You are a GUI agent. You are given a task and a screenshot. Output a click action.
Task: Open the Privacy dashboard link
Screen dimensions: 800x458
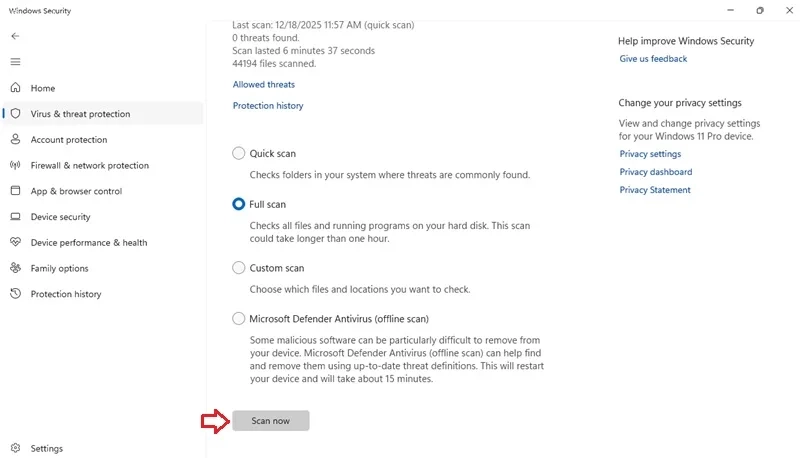coord(656,172)
